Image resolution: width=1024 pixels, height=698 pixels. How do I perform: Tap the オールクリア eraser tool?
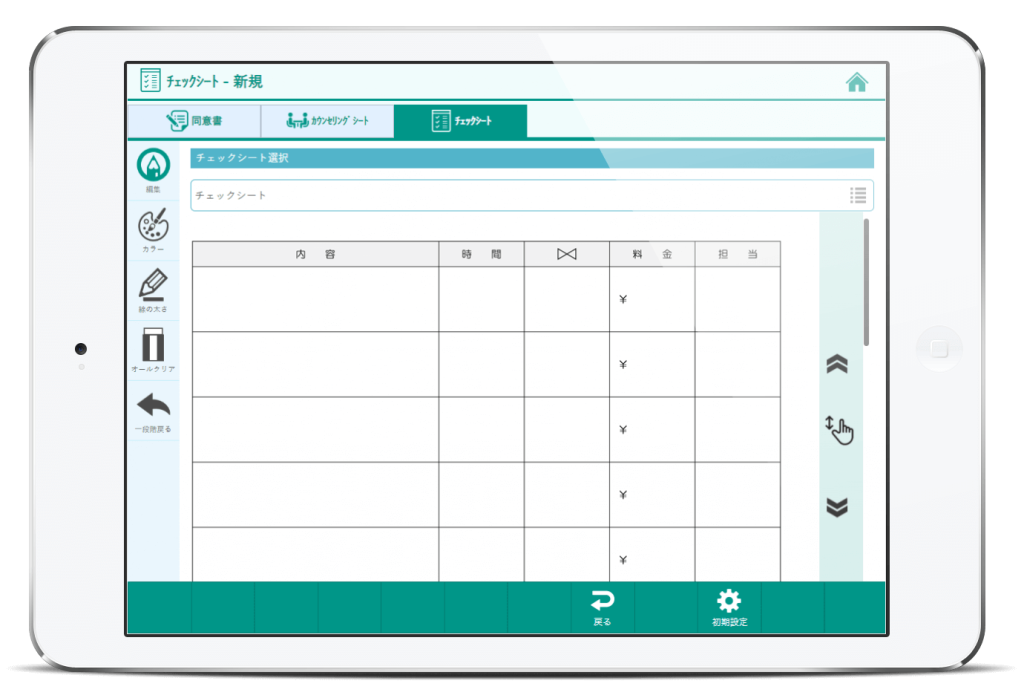[x=153, y=350]
